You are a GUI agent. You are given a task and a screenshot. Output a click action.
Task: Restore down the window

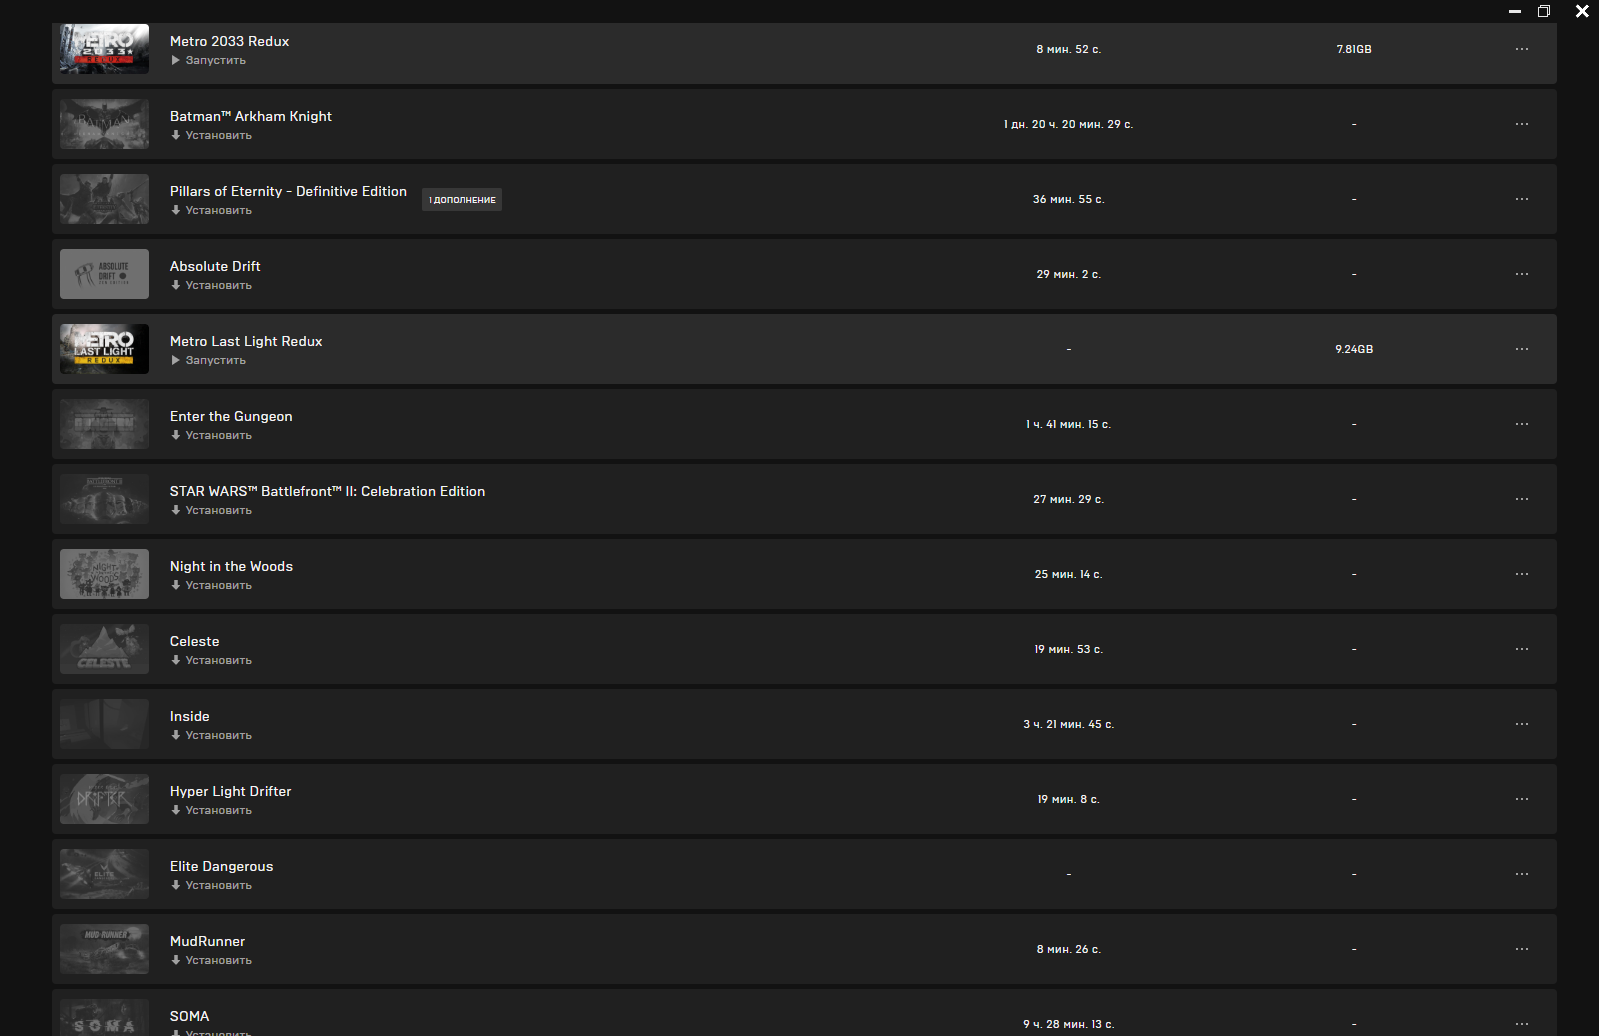(1544, 11)
